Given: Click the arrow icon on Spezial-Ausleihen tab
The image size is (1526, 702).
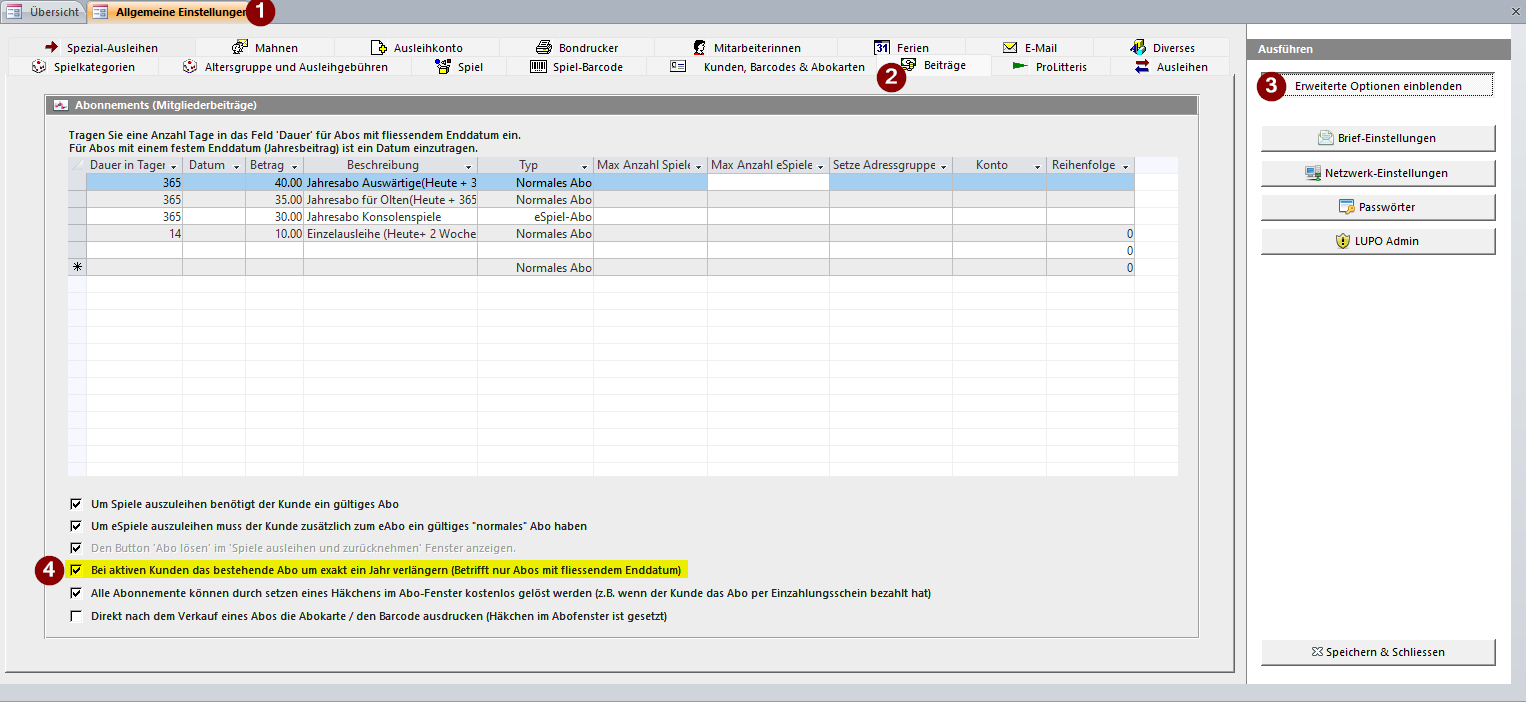Looking at the screenshot, I should pyautogui.click(x=52, y=47).
